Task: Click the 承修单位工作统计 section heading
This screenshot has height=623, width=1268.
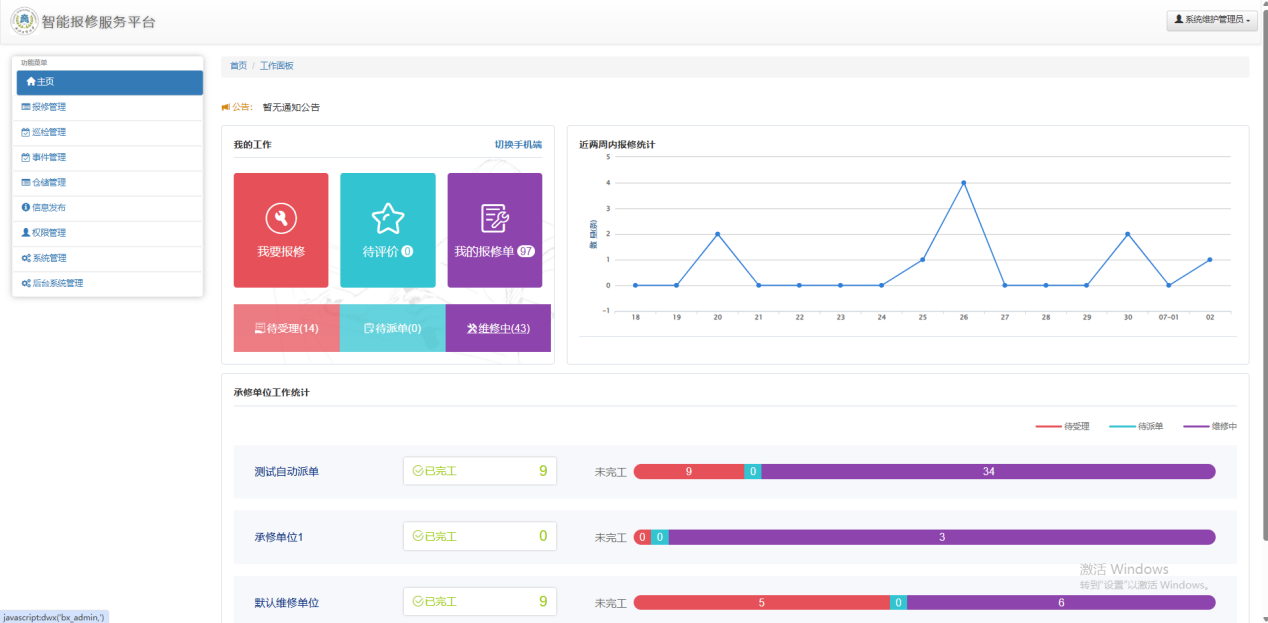Action: [272, 393]
